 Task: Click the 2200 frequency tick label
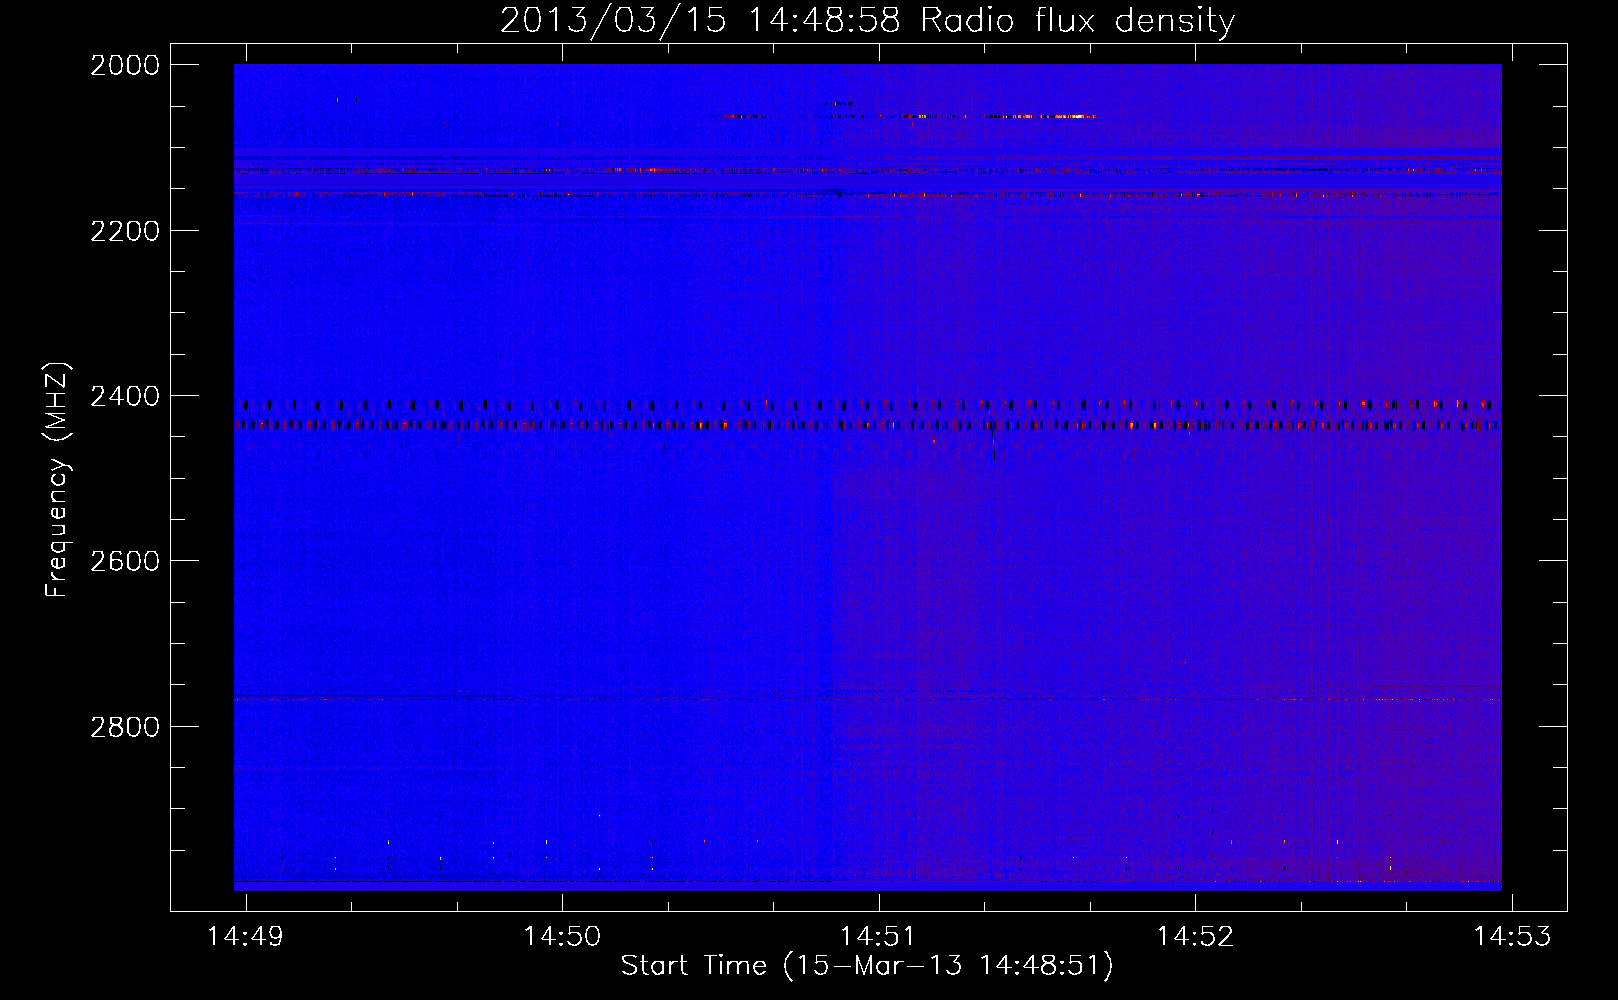(124, 231)
